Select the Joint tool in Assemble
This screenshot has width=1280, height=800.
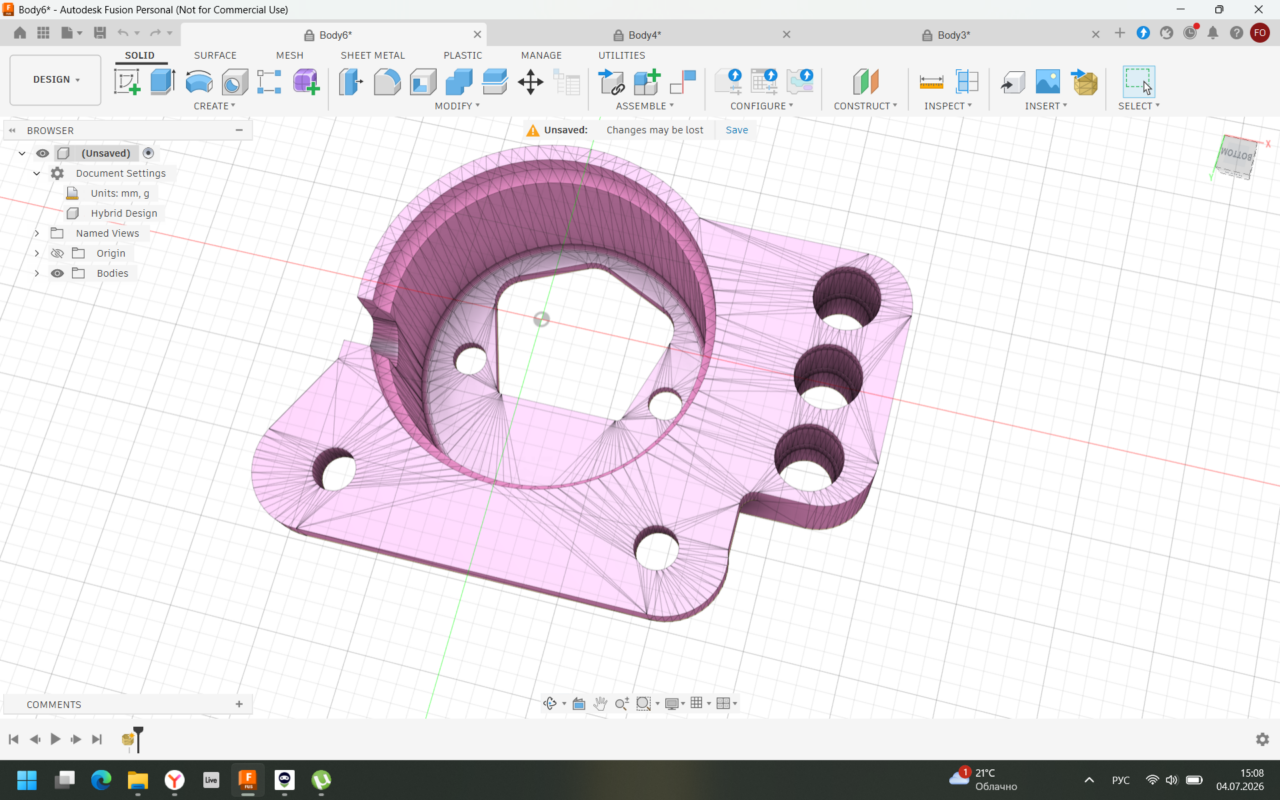point(611,82)
